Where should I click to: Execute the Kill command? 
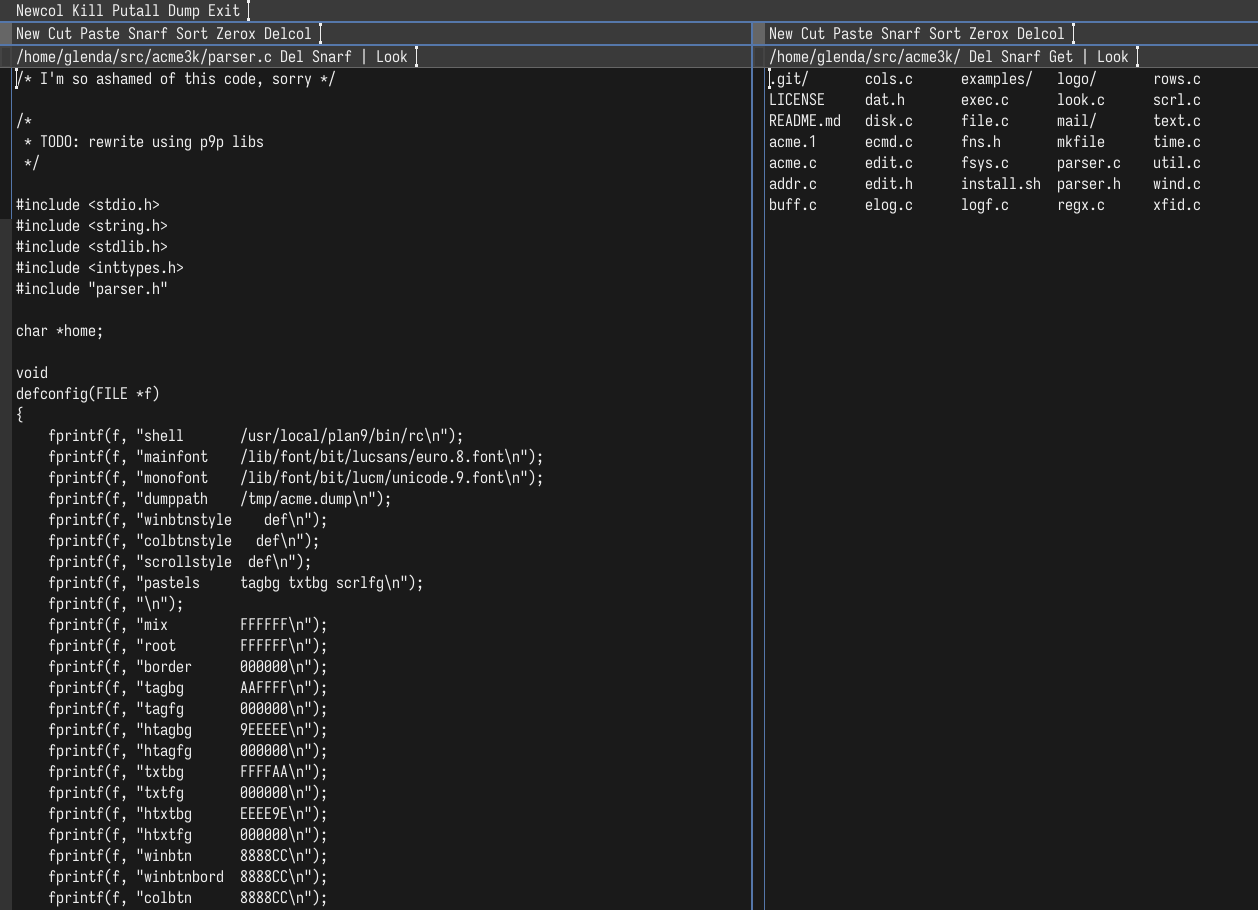pos(88,11)
